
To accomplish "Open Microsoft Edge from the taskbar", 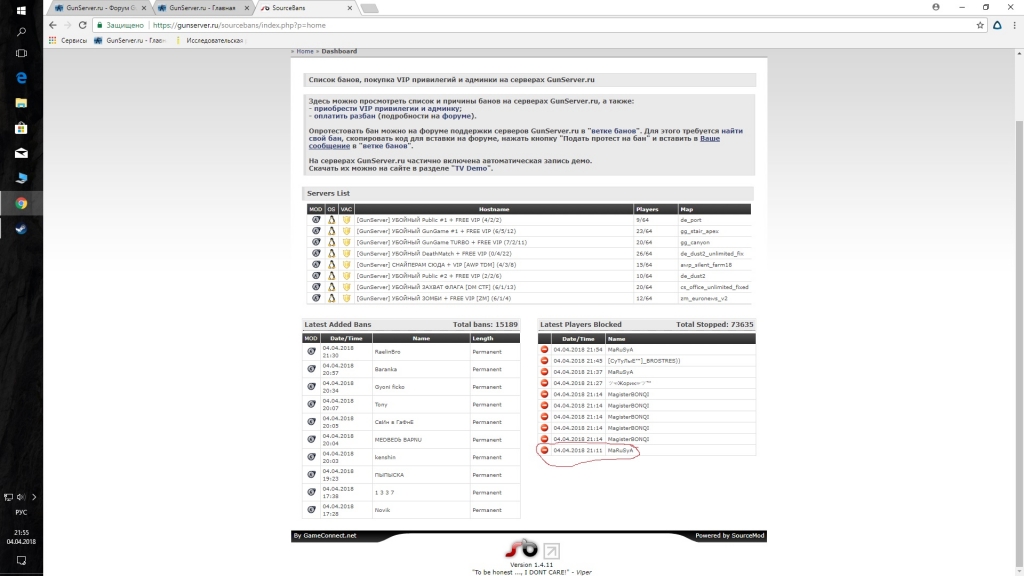I will 21,77.
